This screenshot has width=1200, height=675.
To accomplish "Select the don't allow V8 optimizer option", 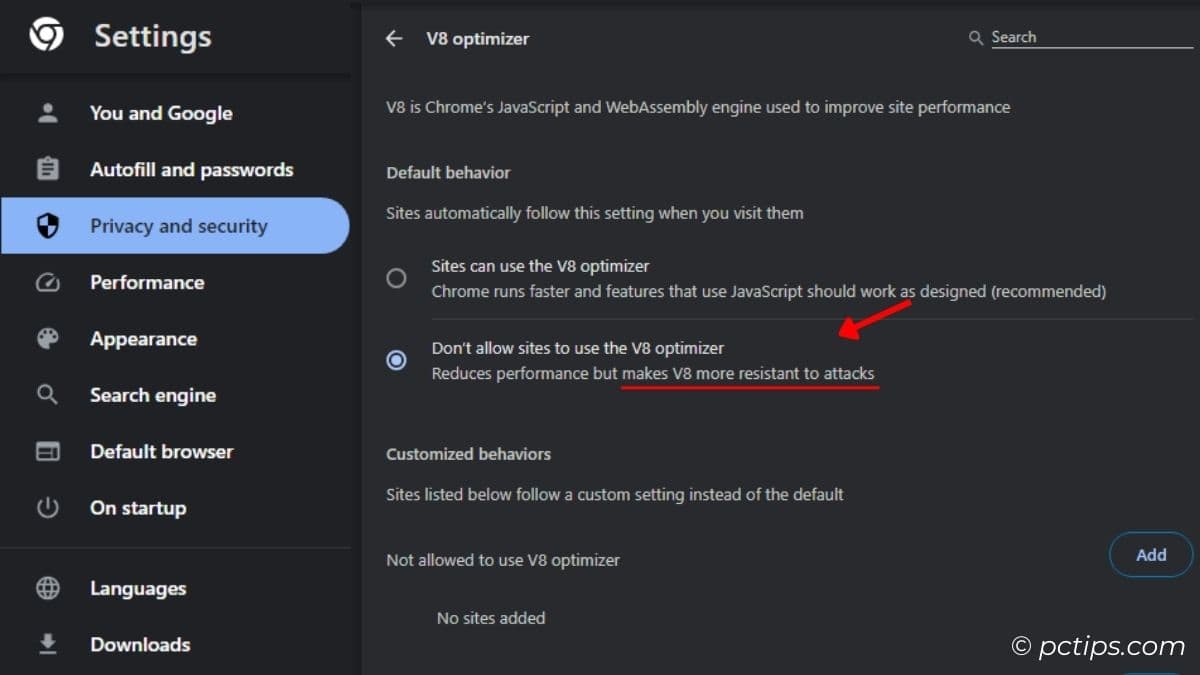I will tap(577, 348).
